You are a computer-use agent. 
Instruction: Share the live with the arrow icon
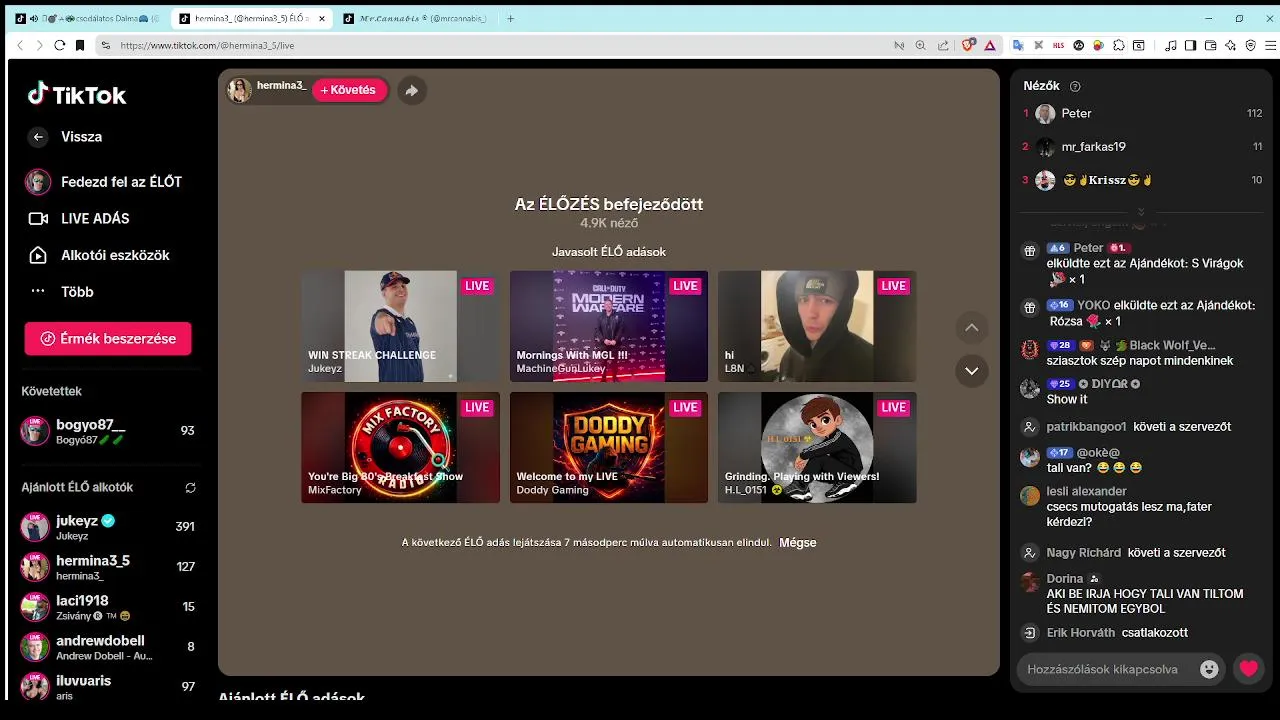(411, 90)
